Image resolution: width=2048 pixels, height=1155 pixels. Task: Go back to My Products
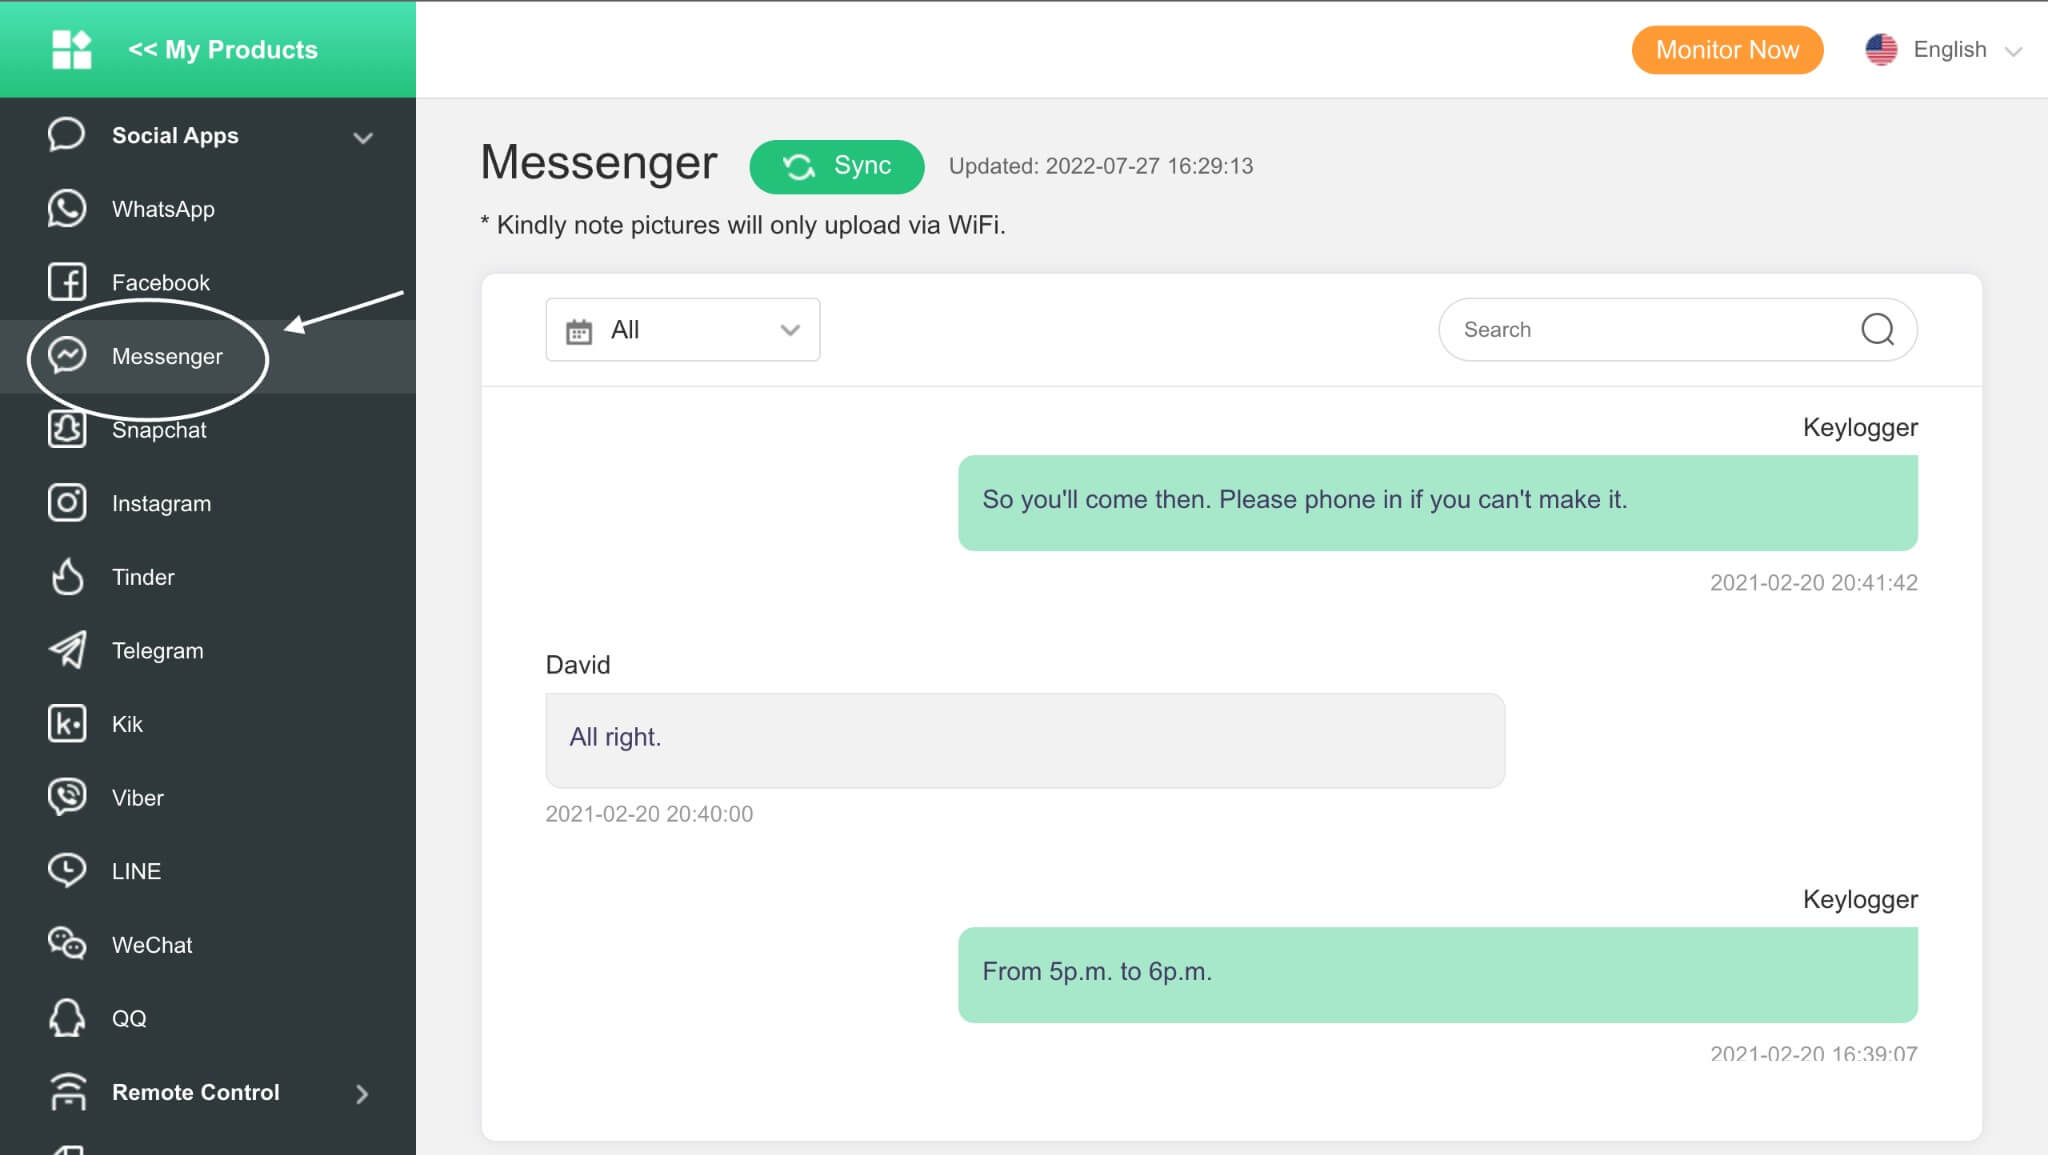click(x=222, y=49)
